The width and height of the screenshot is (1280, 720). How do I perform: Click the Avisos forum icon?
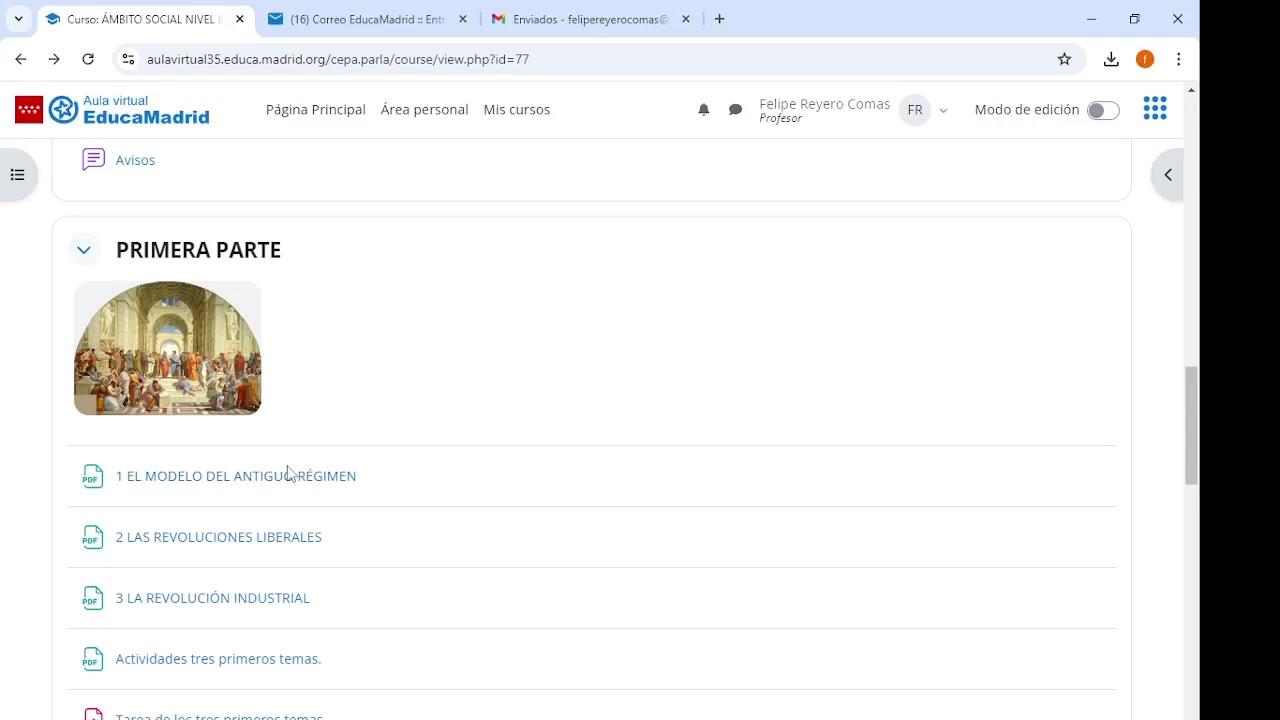93,160
